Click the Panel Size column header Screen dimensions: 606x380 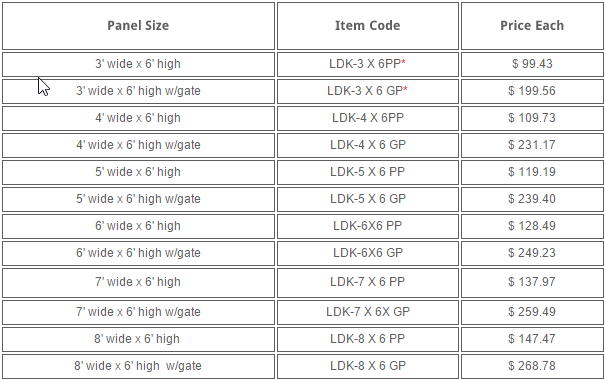(138, 26)
